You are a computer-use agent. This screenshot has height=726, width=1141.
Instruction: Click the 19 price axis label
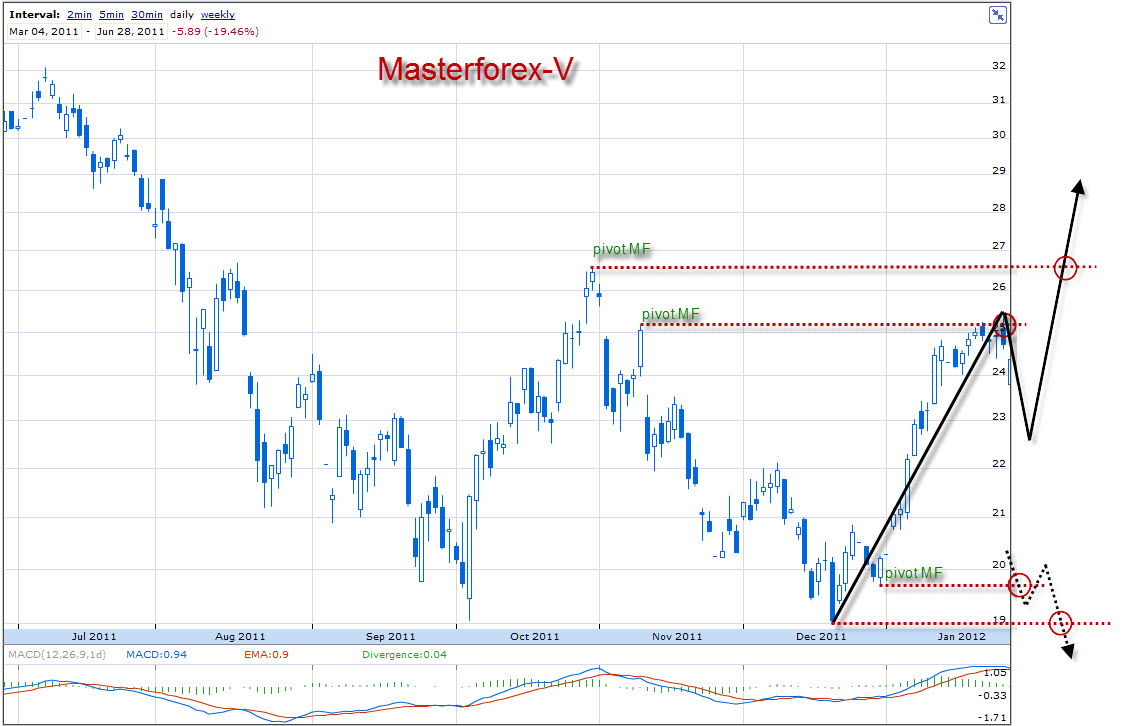pyautogui.click(x=999, y=620)
